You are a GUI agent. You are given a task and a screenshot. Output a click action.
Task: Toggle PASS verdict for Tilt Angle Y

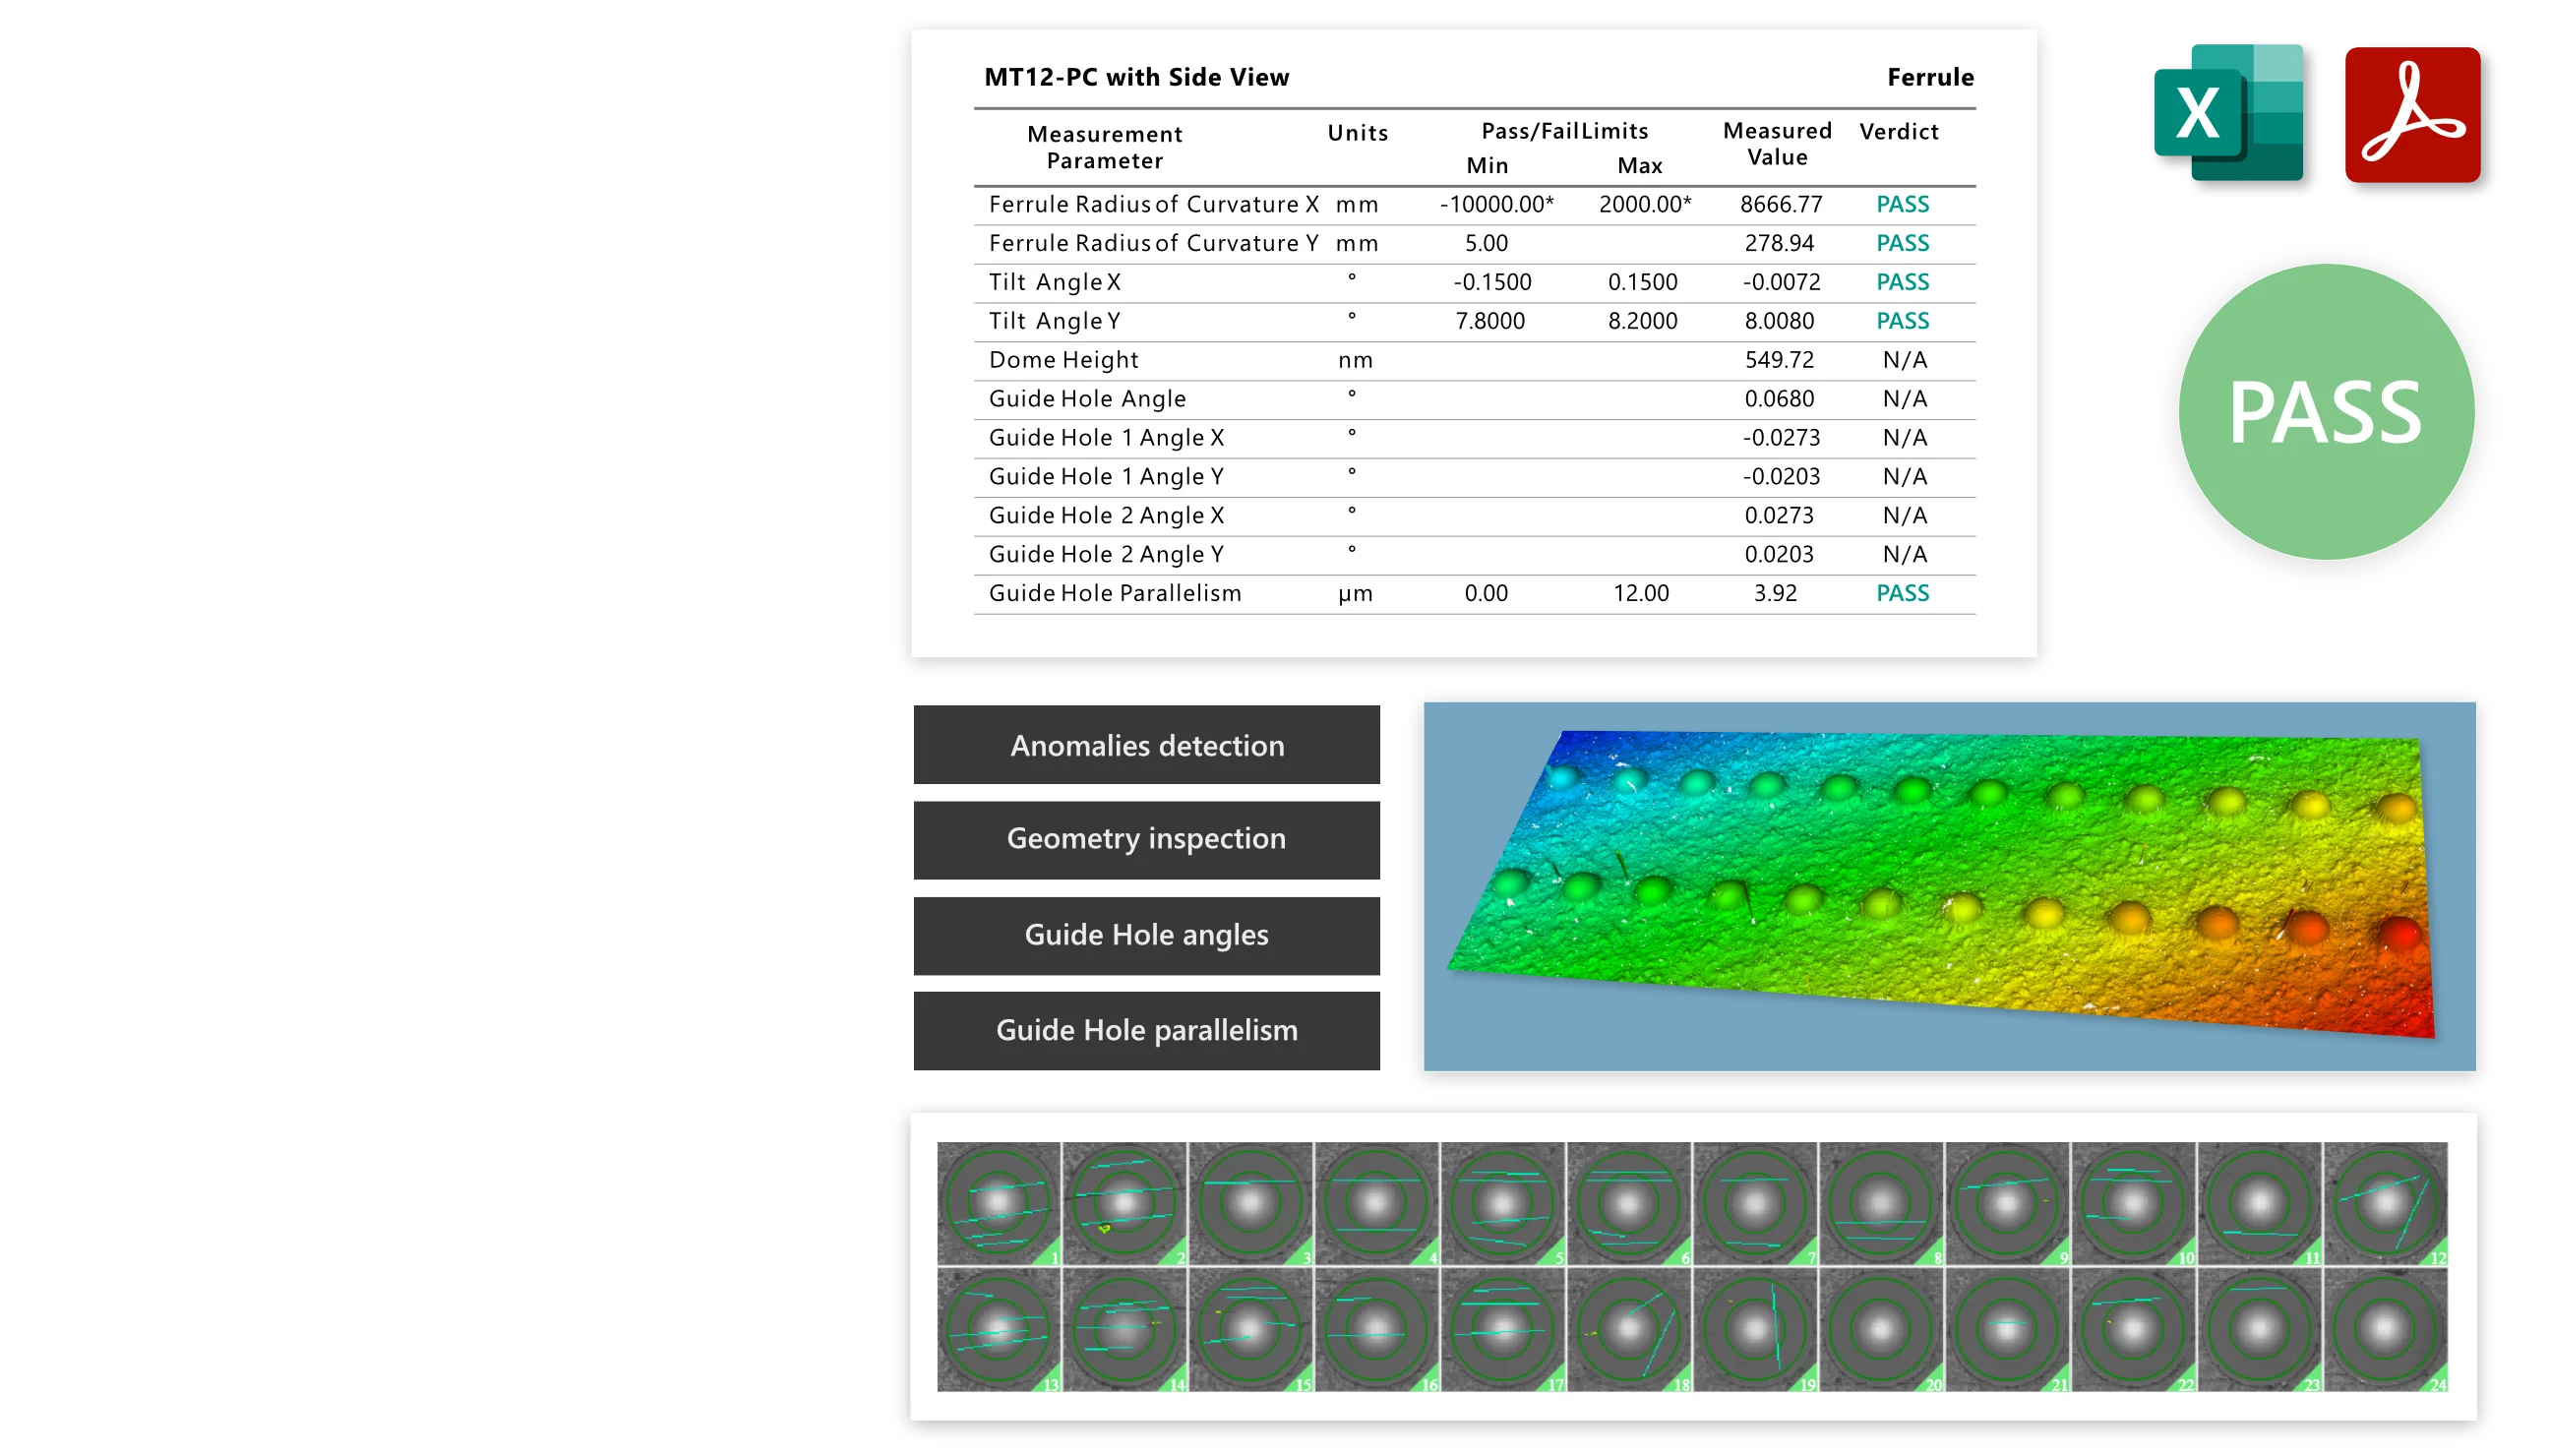coord(1901,320)
